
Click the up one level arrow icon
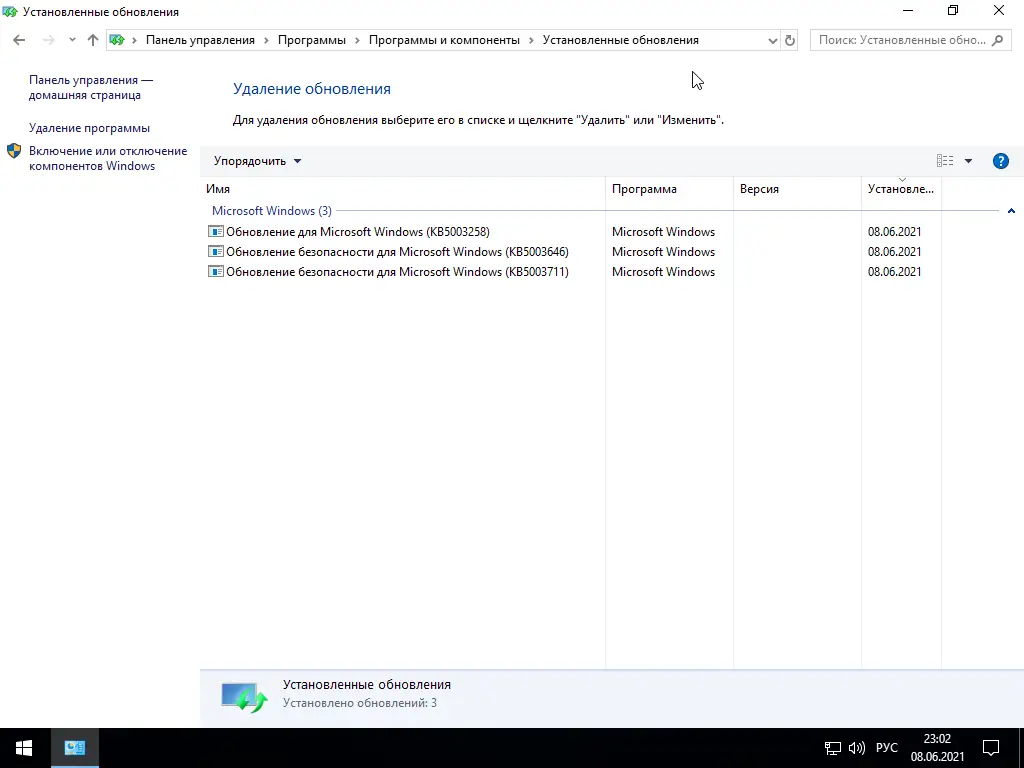click(92, 40)
